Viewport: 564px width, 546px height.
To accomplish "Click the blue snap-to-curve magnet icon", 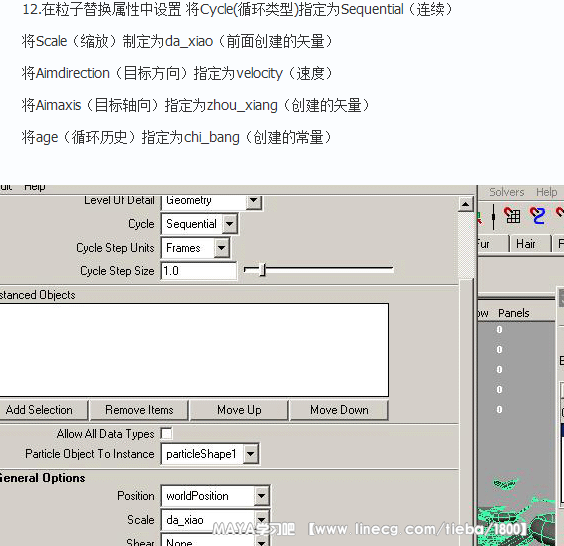I will (537, 215).
